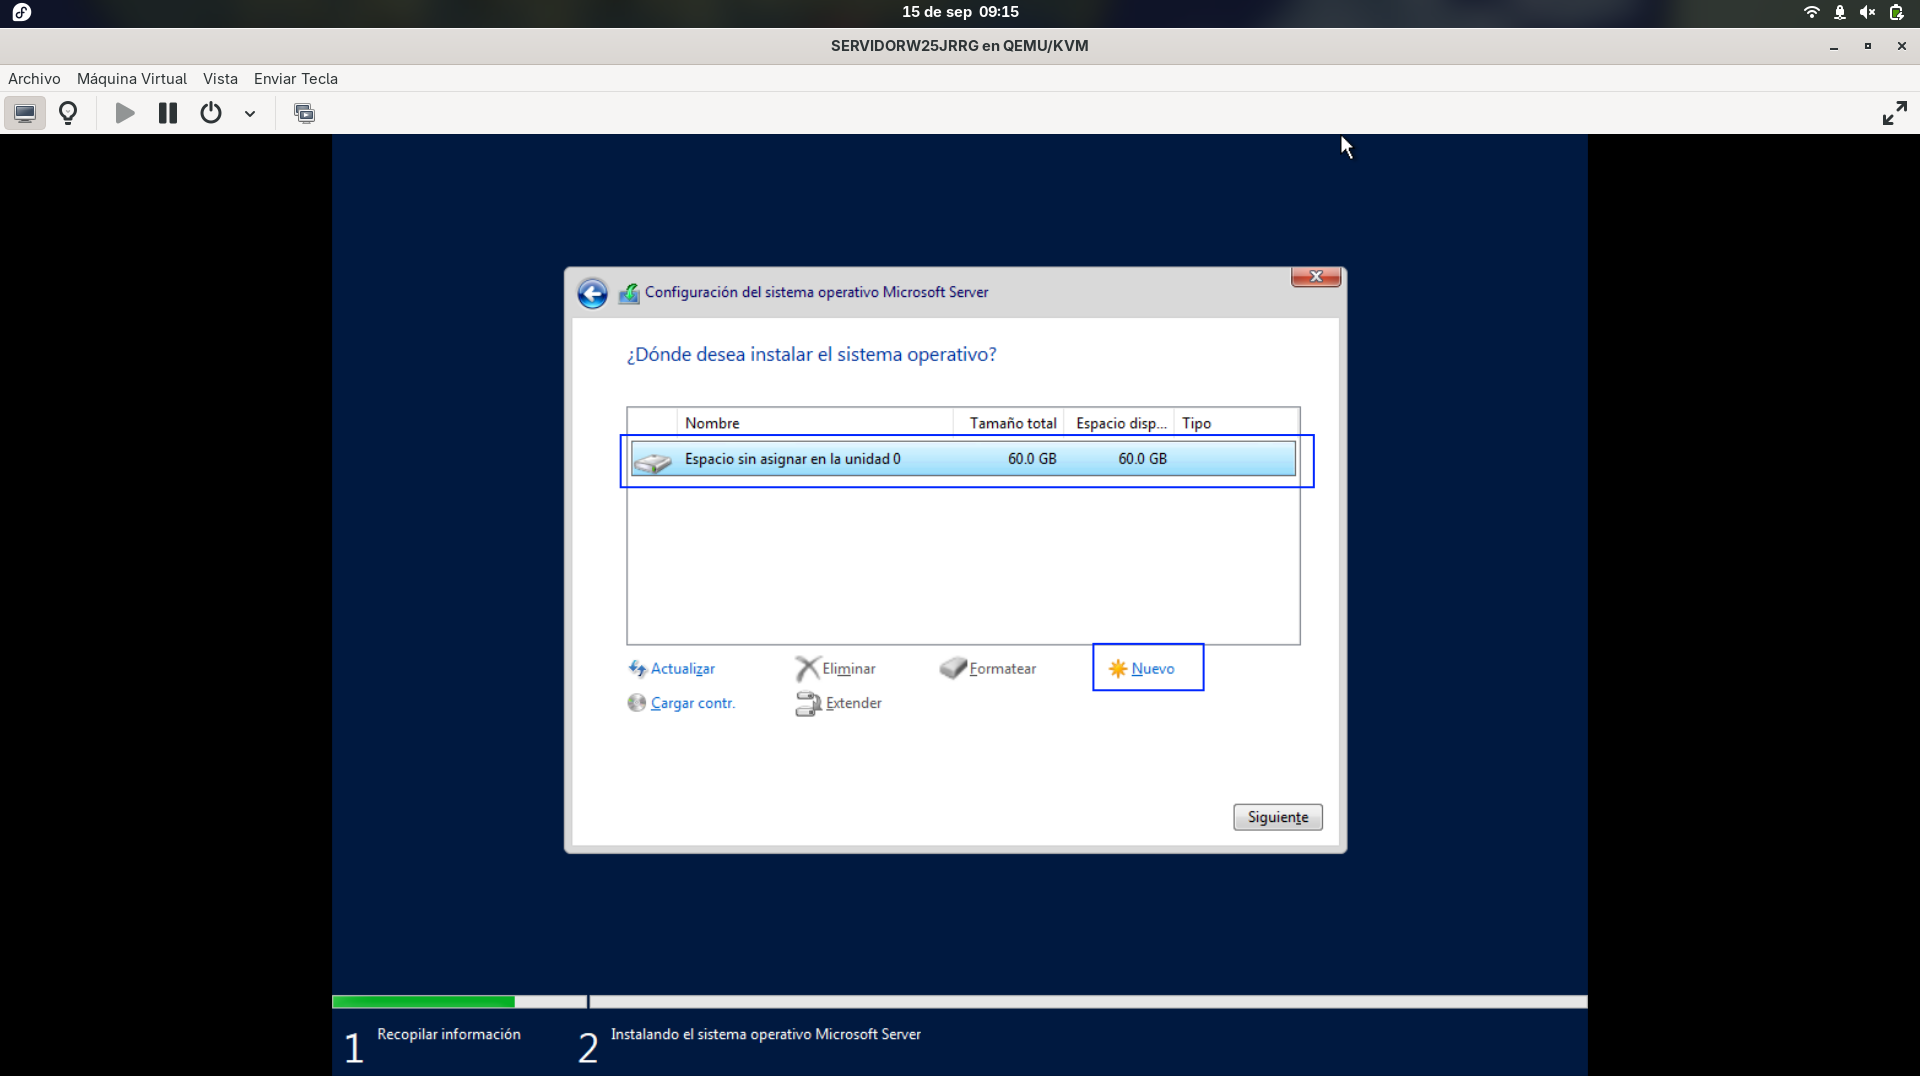Sort by the Tamaño total column
Screen dimensions: 1920x1076
tap(1009, 423)
